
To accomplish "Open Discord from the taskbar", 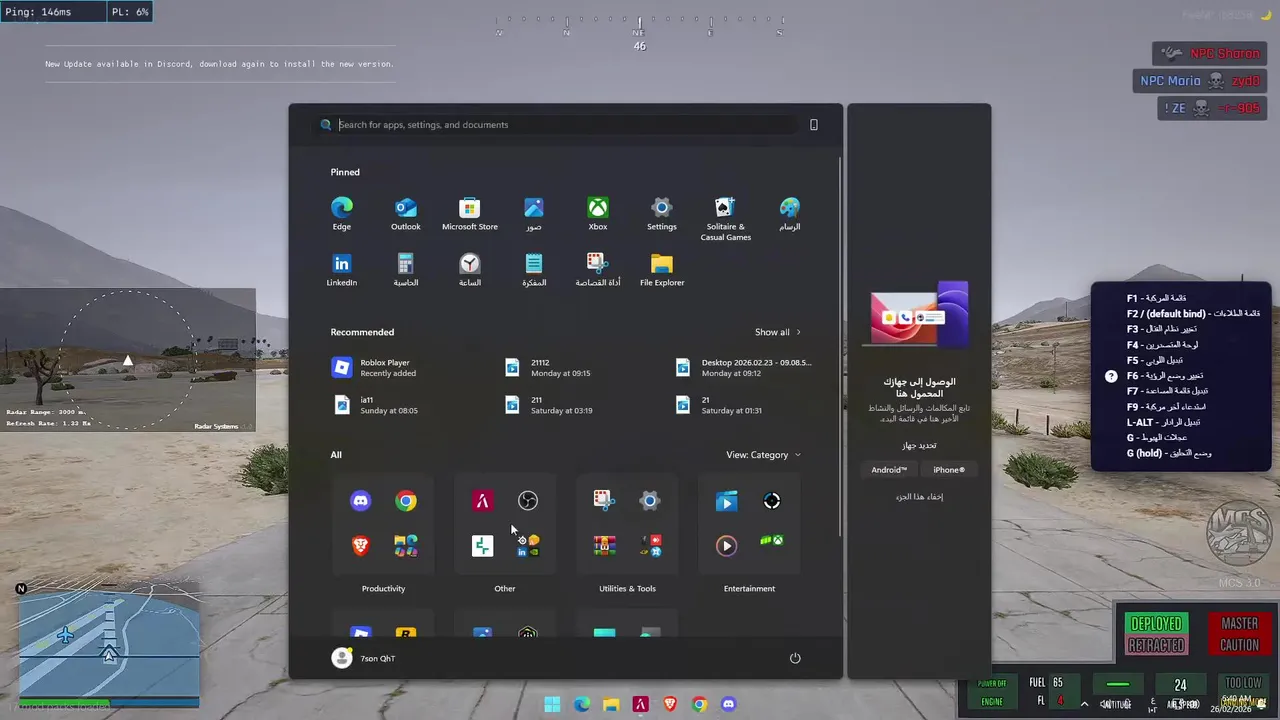I will click(729, 704).
